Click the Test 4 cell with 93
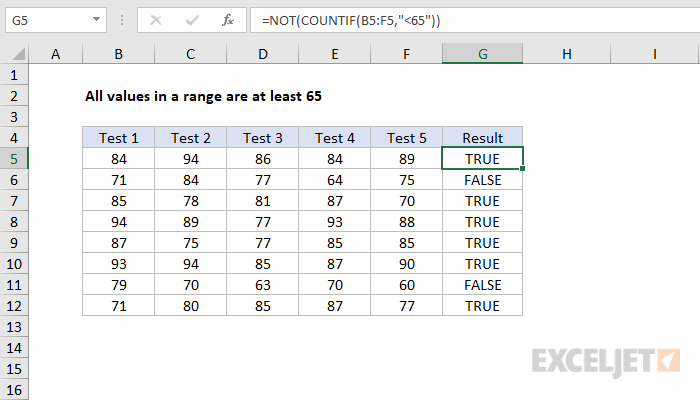This screenshot has width=700, height=400. point(334,222)
